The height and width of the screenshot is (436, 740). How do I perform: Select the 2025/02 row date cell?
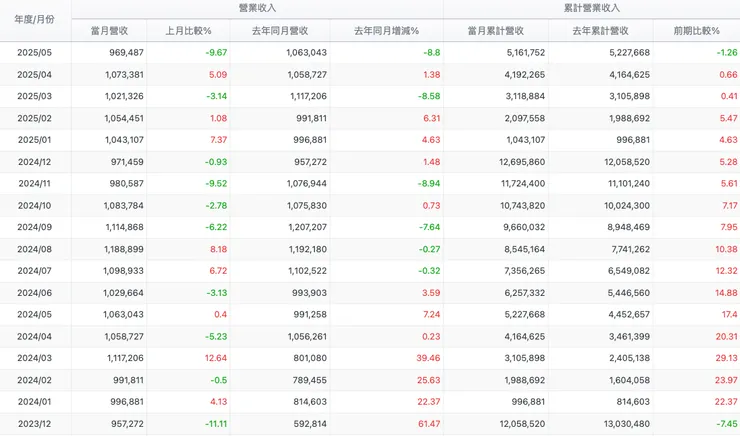34,118
